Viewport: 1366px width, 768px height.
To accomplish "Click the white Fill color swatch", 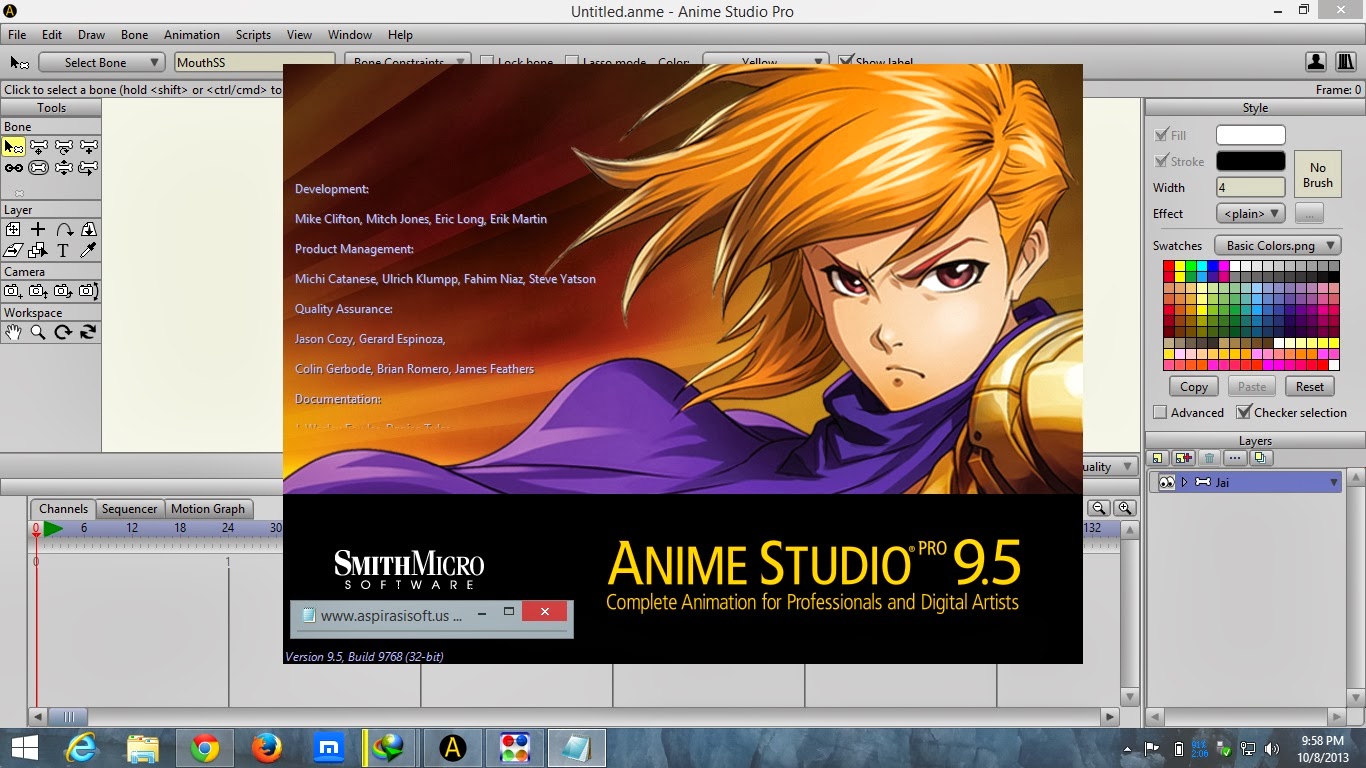I will [x=1250, y=135].
